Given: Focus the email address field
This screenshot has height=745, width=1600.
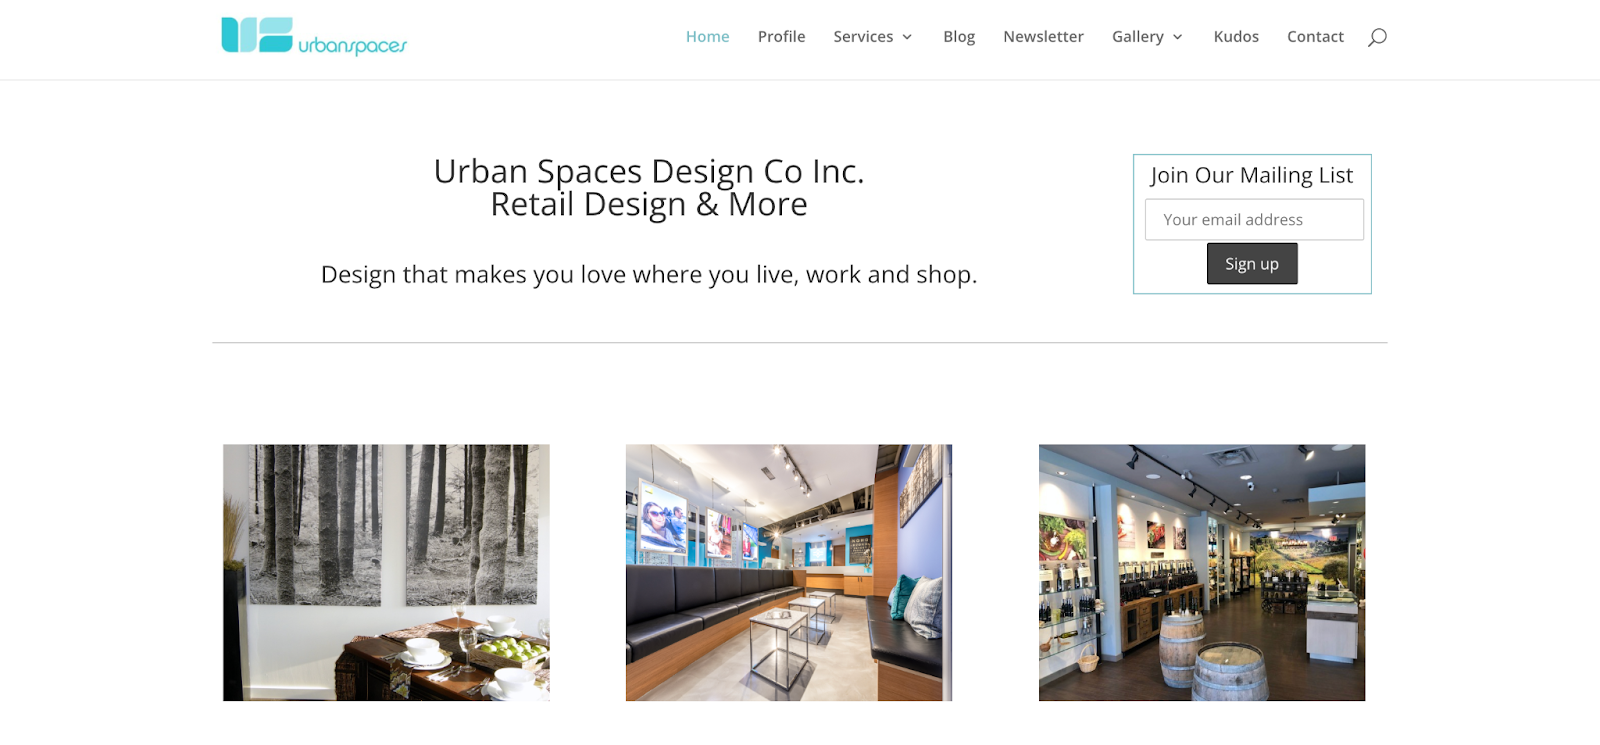Looking at the screenshot, I should point(1254,220).
